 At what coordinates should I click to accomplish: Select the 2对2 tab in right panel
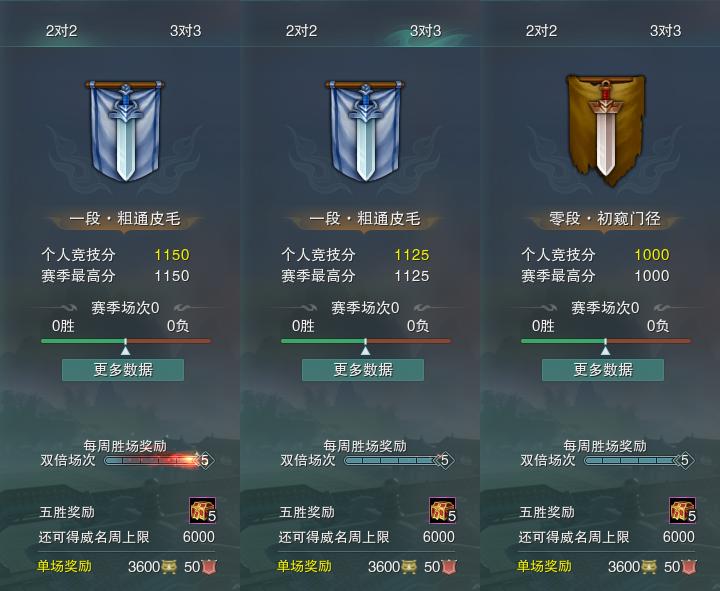[541, 31]
